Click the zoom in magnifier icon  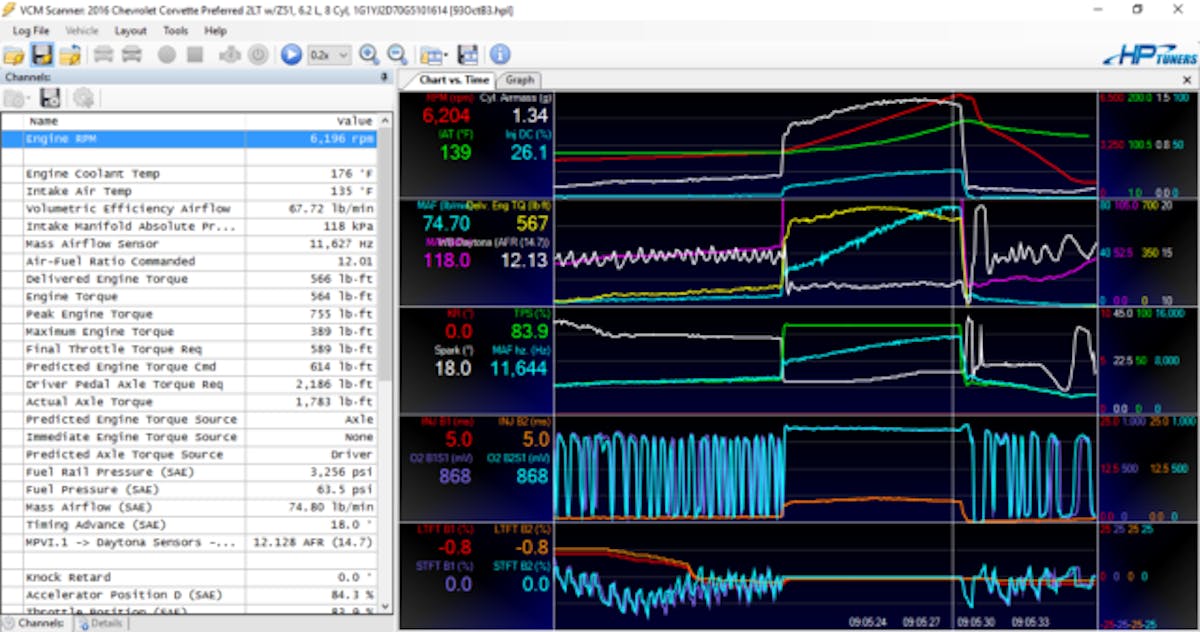coord(369,55)
